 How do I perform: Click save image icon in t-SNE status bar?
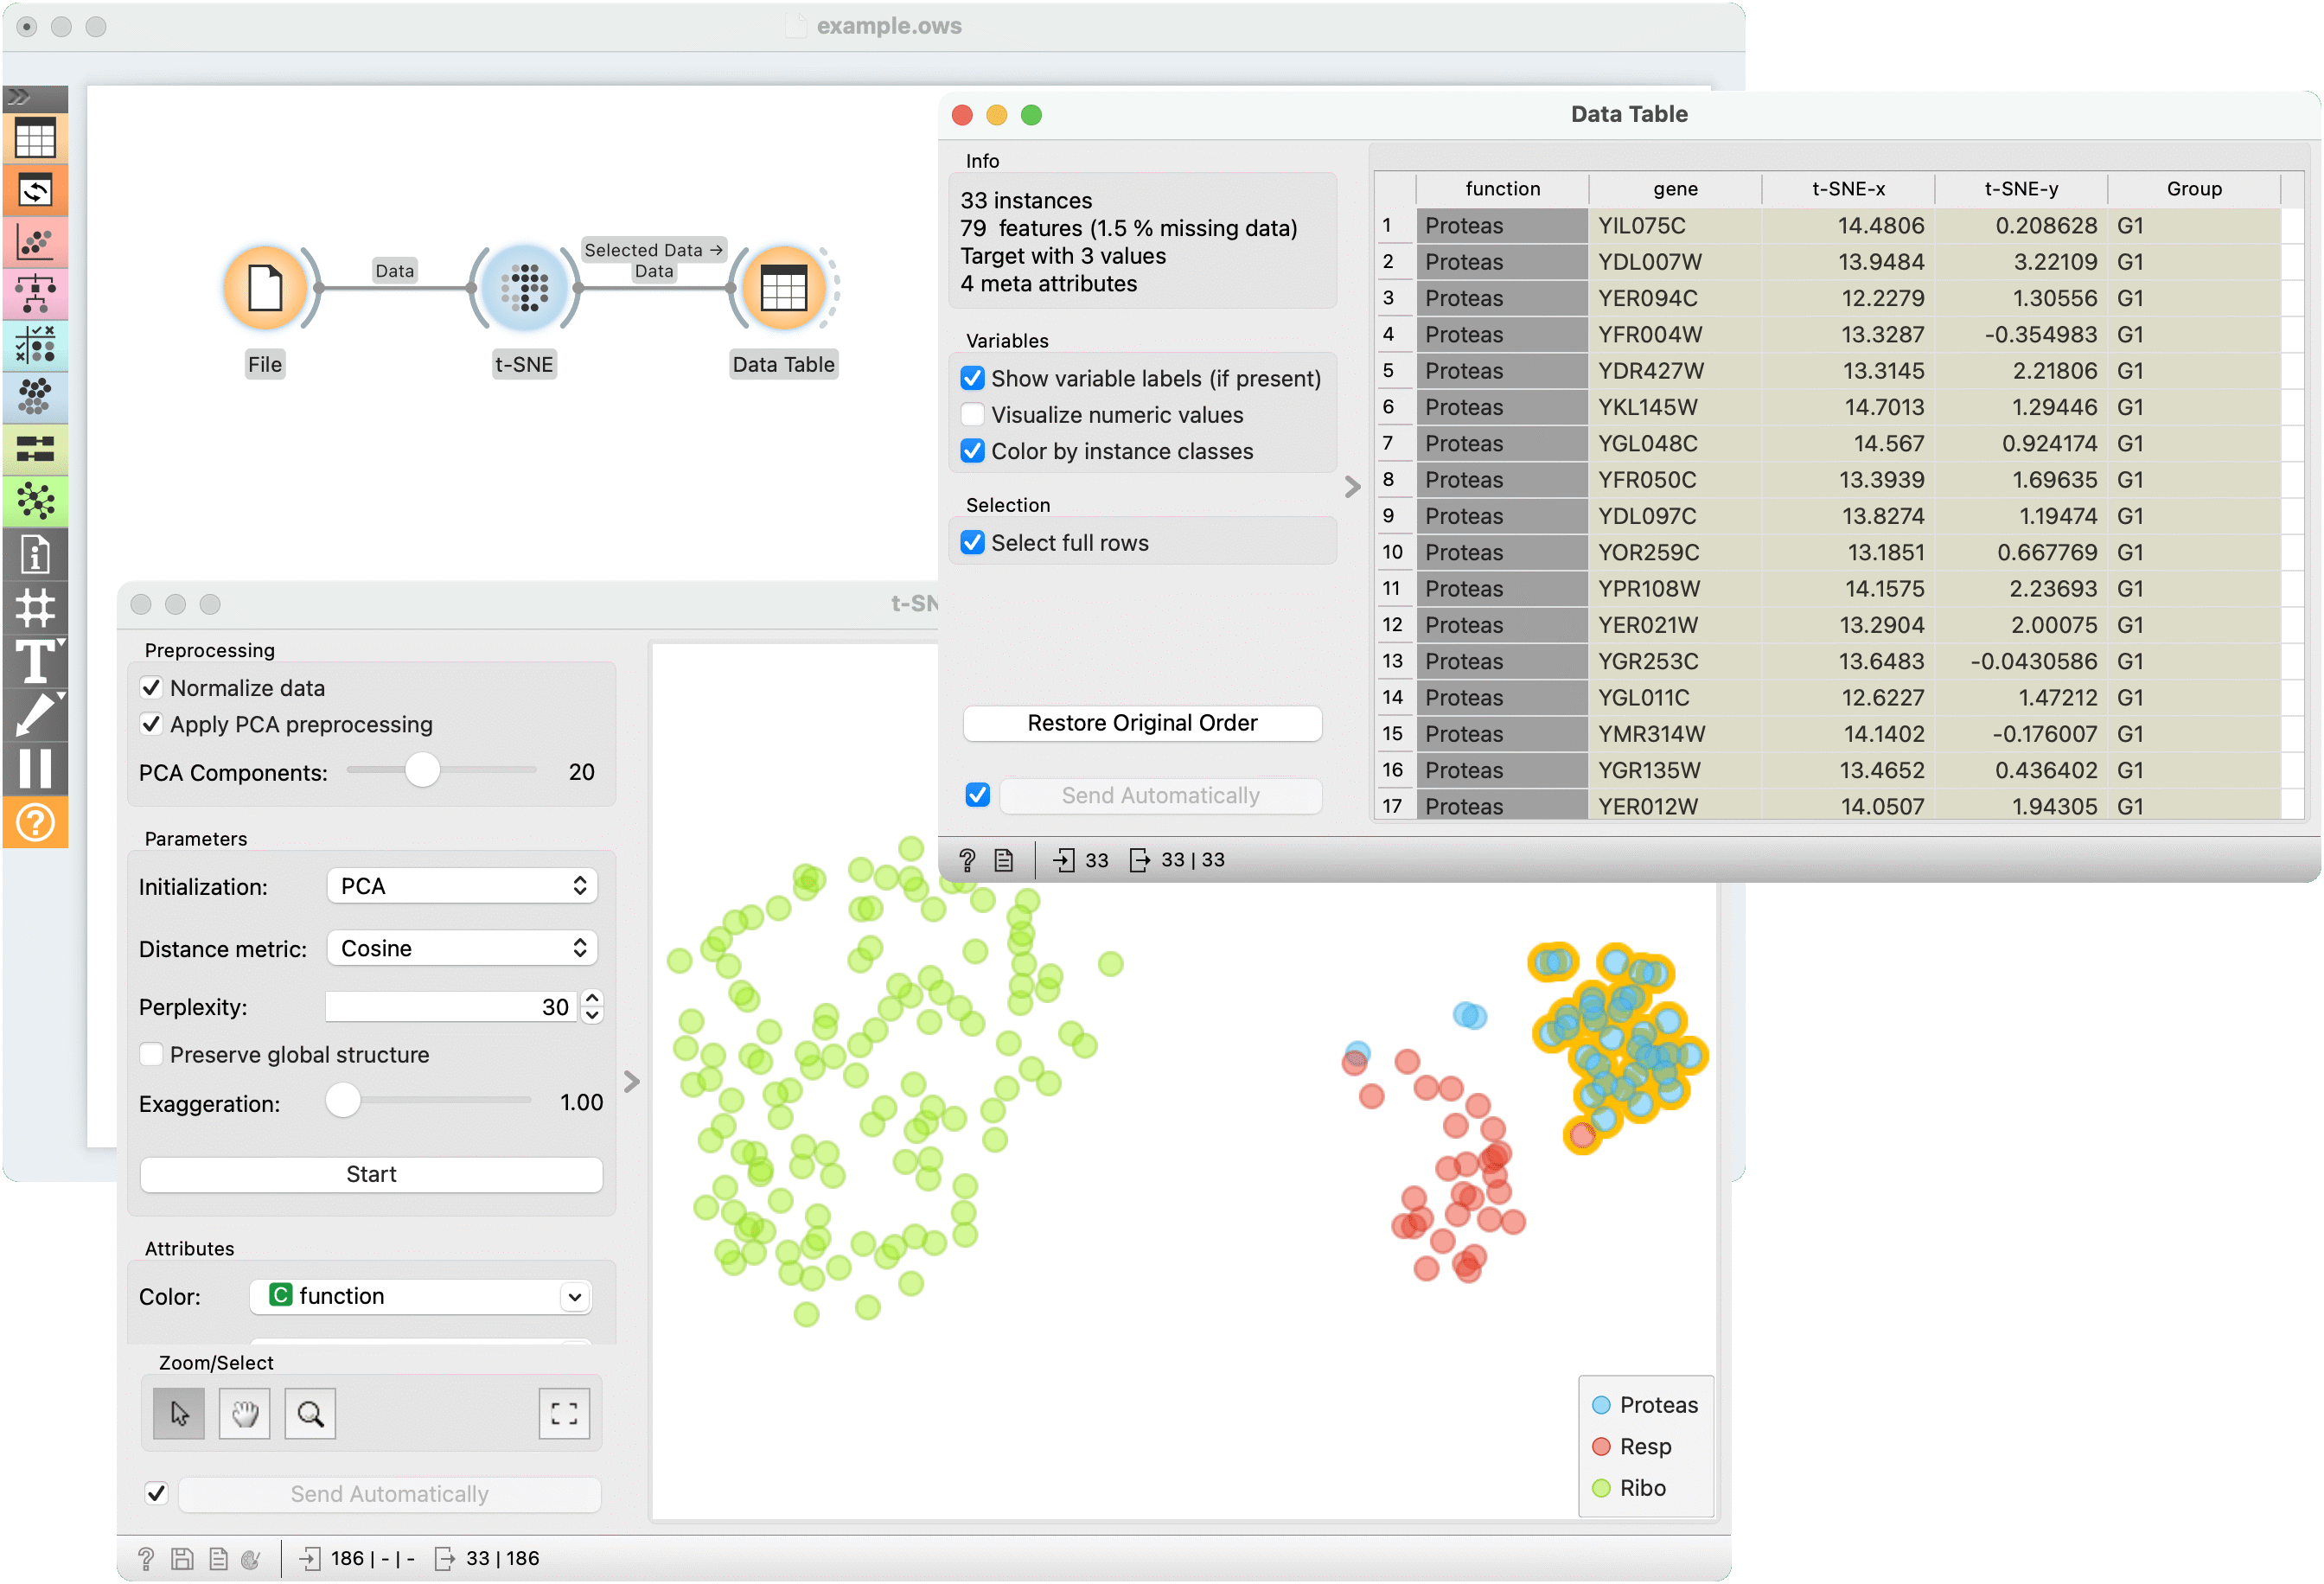point(182,1558)
